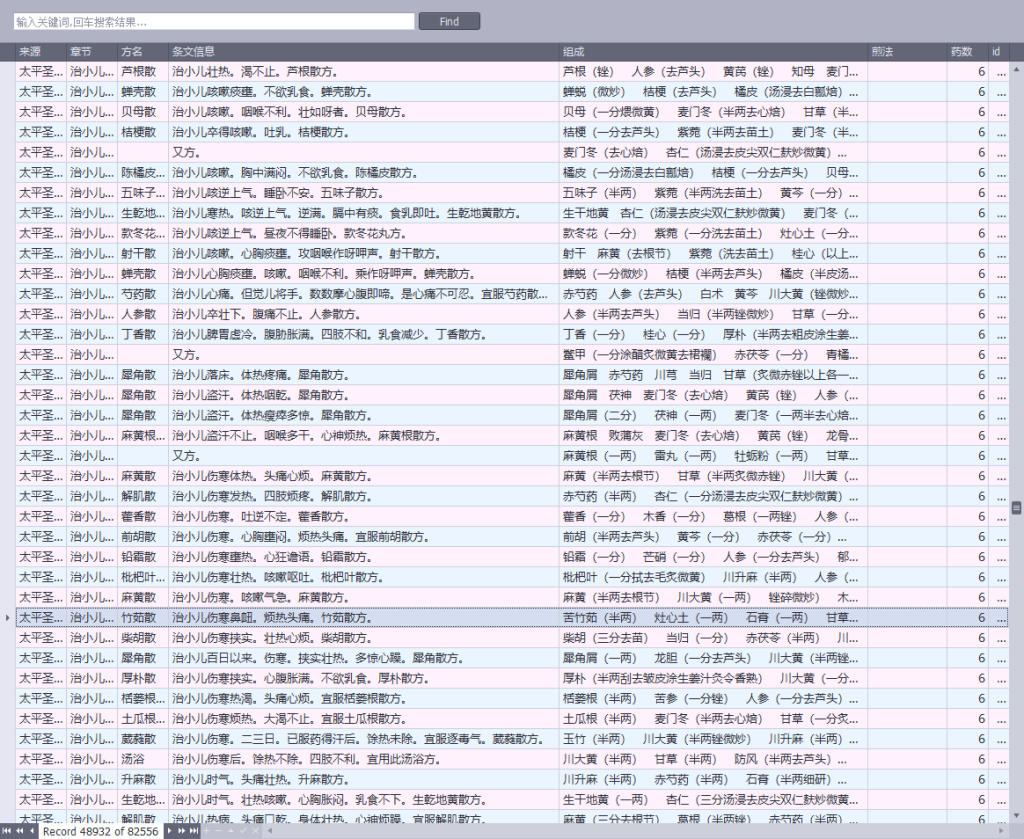Go to next record arrow
This screenshot has height=839, width=1024.
coord(169,831)
